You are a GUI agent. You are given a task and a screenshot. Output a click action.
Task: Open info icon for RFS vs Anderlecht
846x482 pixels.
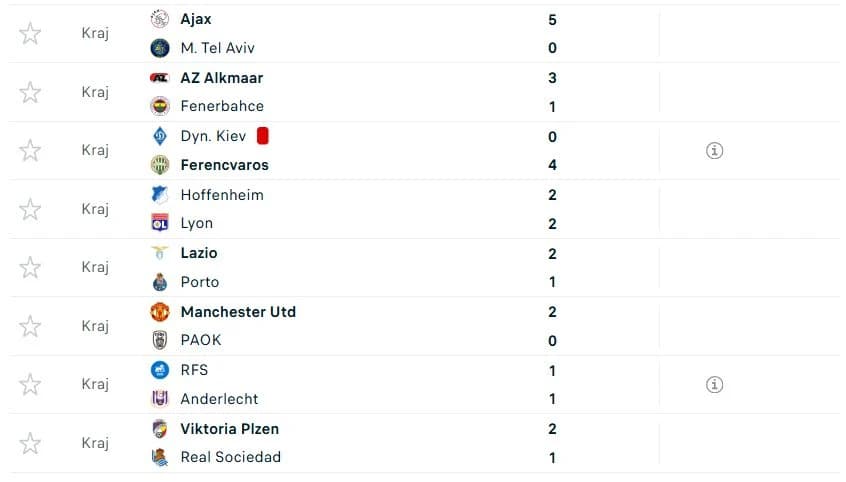click(714, 385)
